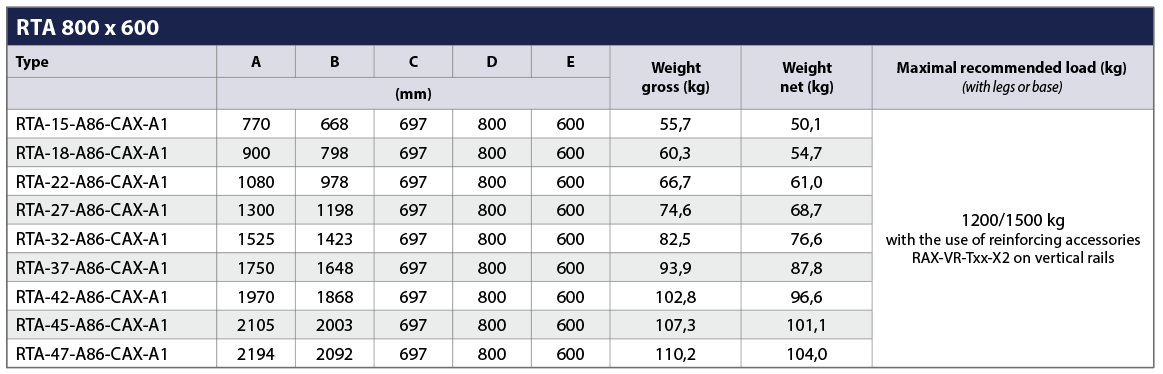
Task: Click the RTA-15-A86-CAX-A1 type cell
Action: click(92, 125)
